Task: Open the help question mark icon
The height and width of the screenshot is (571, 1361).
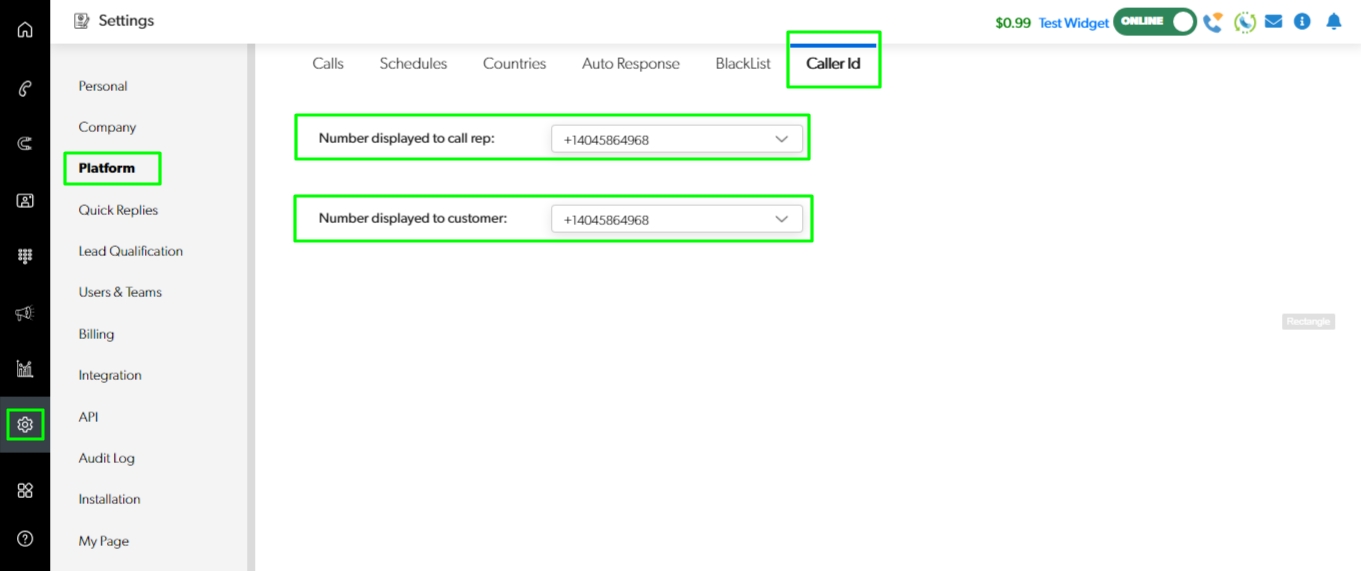Action: click(x=25, y=539)
